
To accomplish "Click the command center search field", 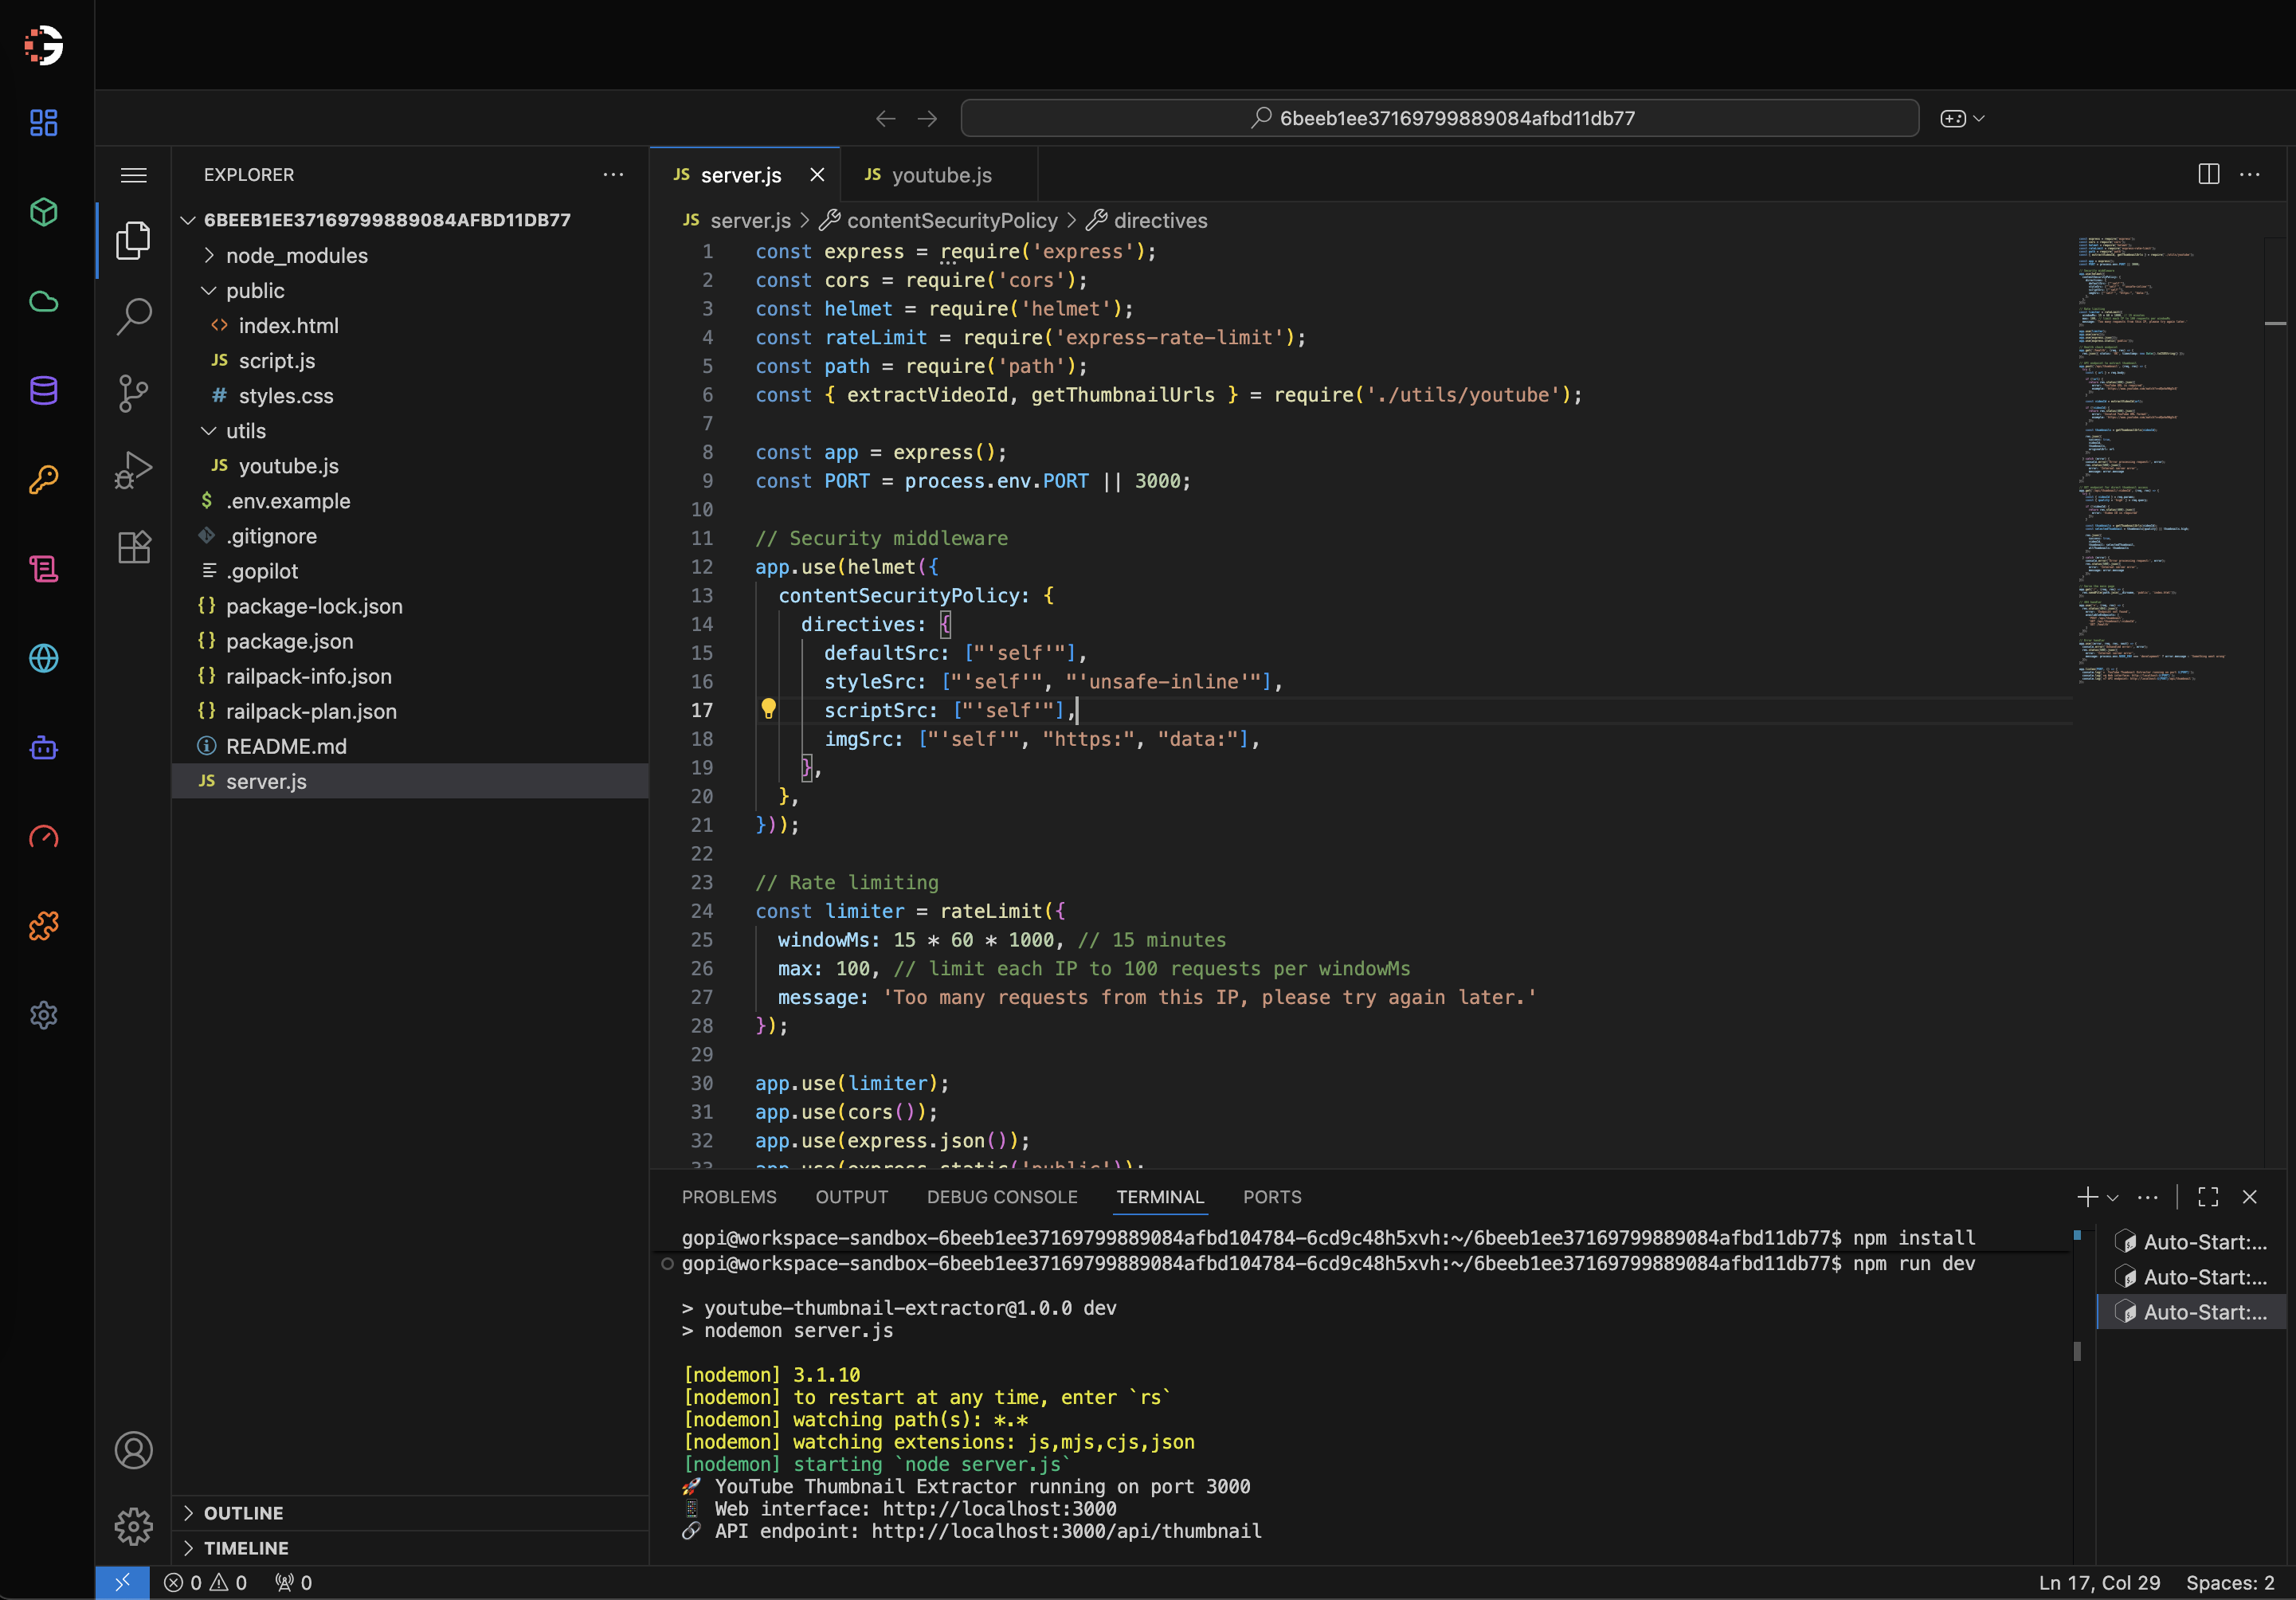I will click(x=1439, y=118).
